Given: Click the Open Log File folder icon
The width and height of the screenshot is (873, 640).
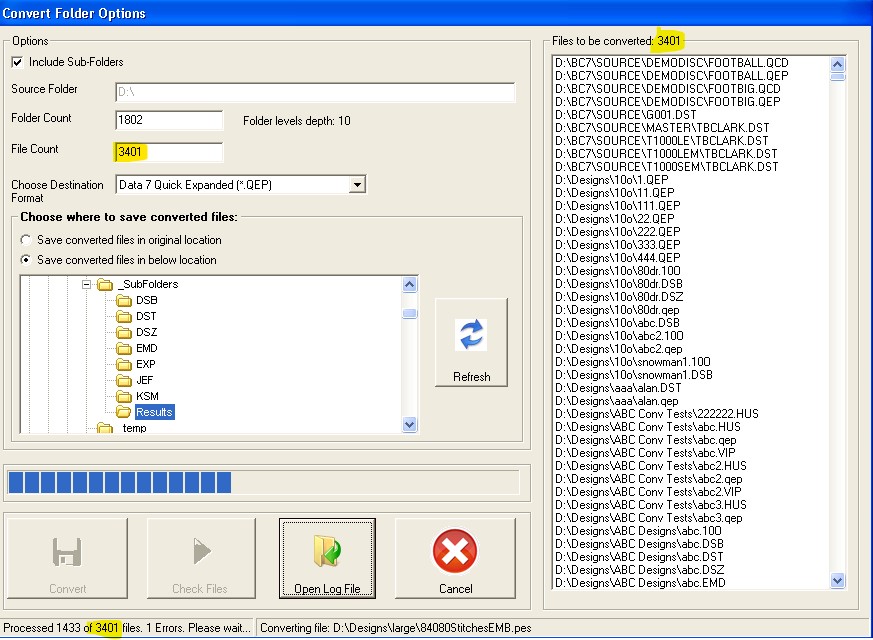Looking at the screenshot, I should pyautogui.click(x=327, y=550).
